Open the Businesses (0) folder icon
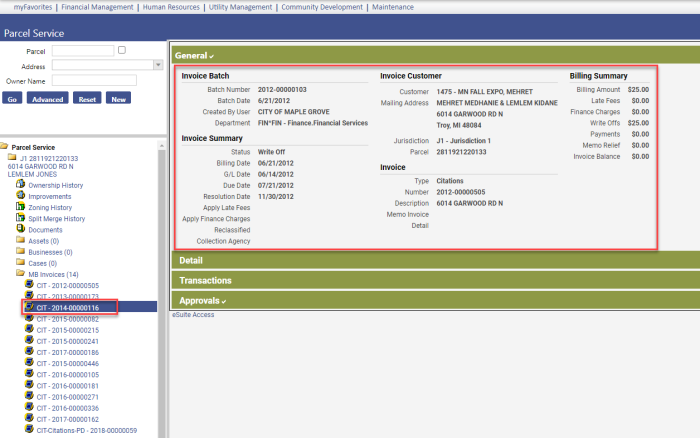The width and height of the screenshot is (700, 438). [x=21, y=251]
